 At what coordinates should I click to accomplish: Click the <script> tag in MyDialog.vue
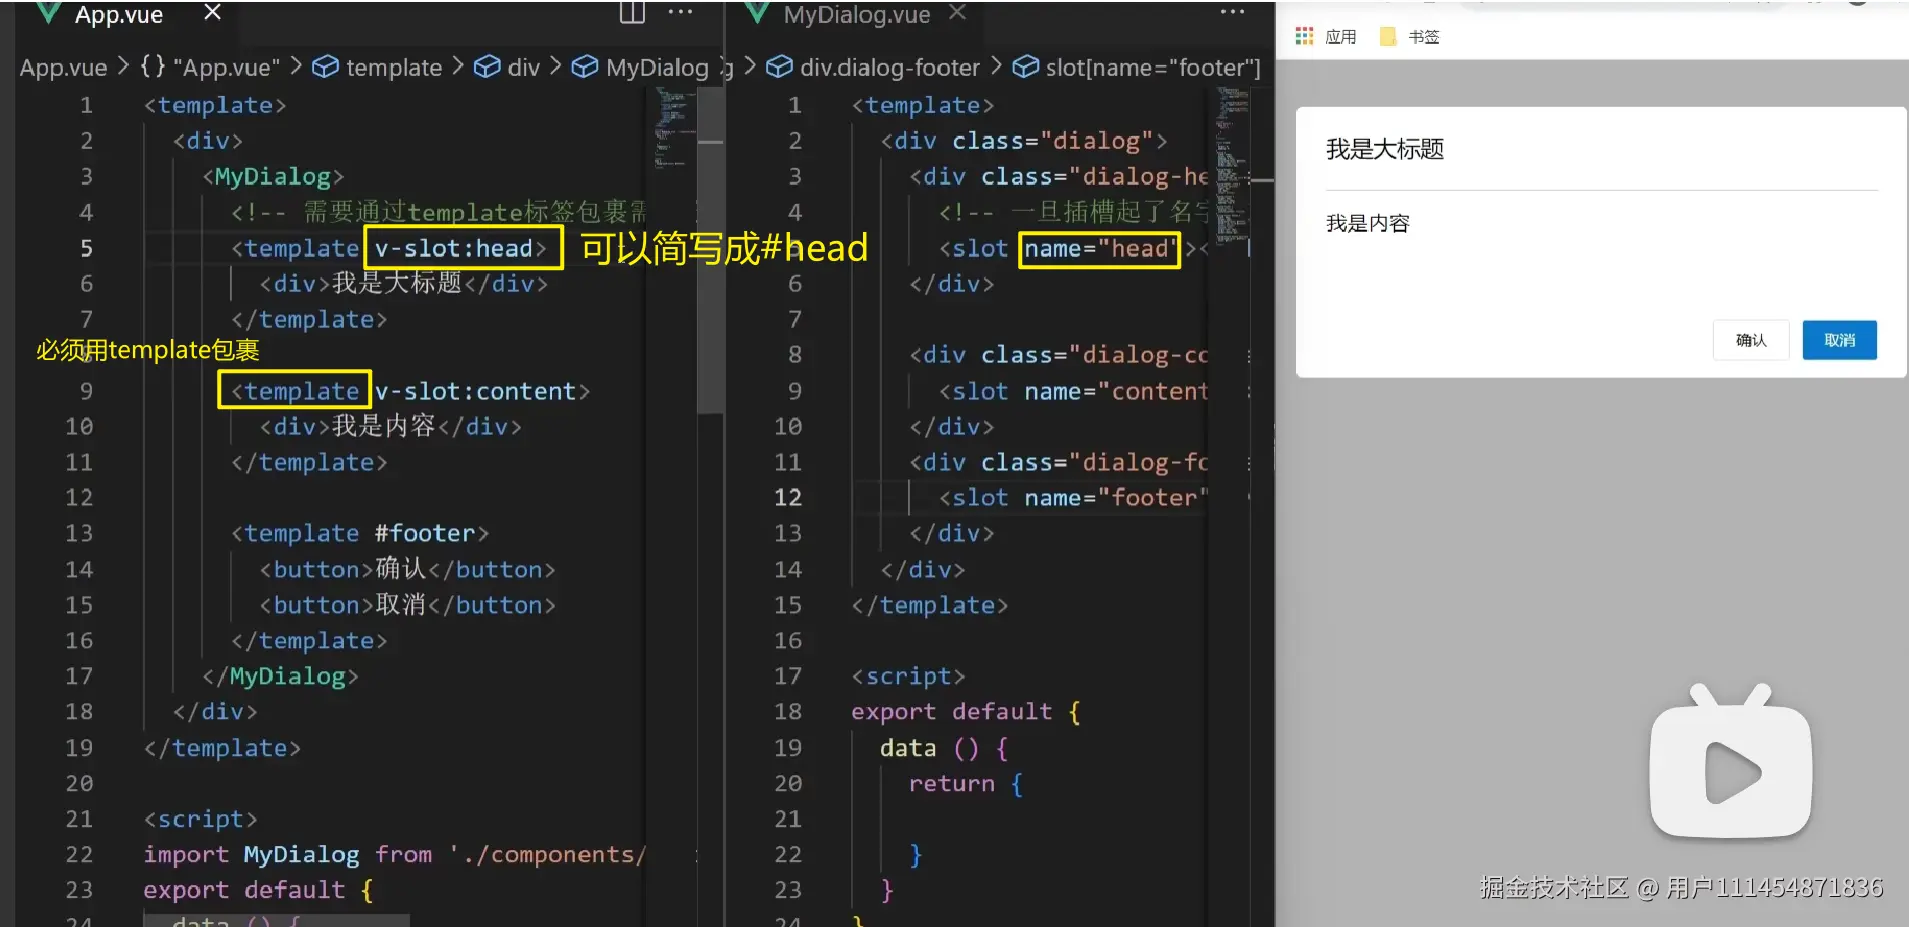[x=908, y=677]
